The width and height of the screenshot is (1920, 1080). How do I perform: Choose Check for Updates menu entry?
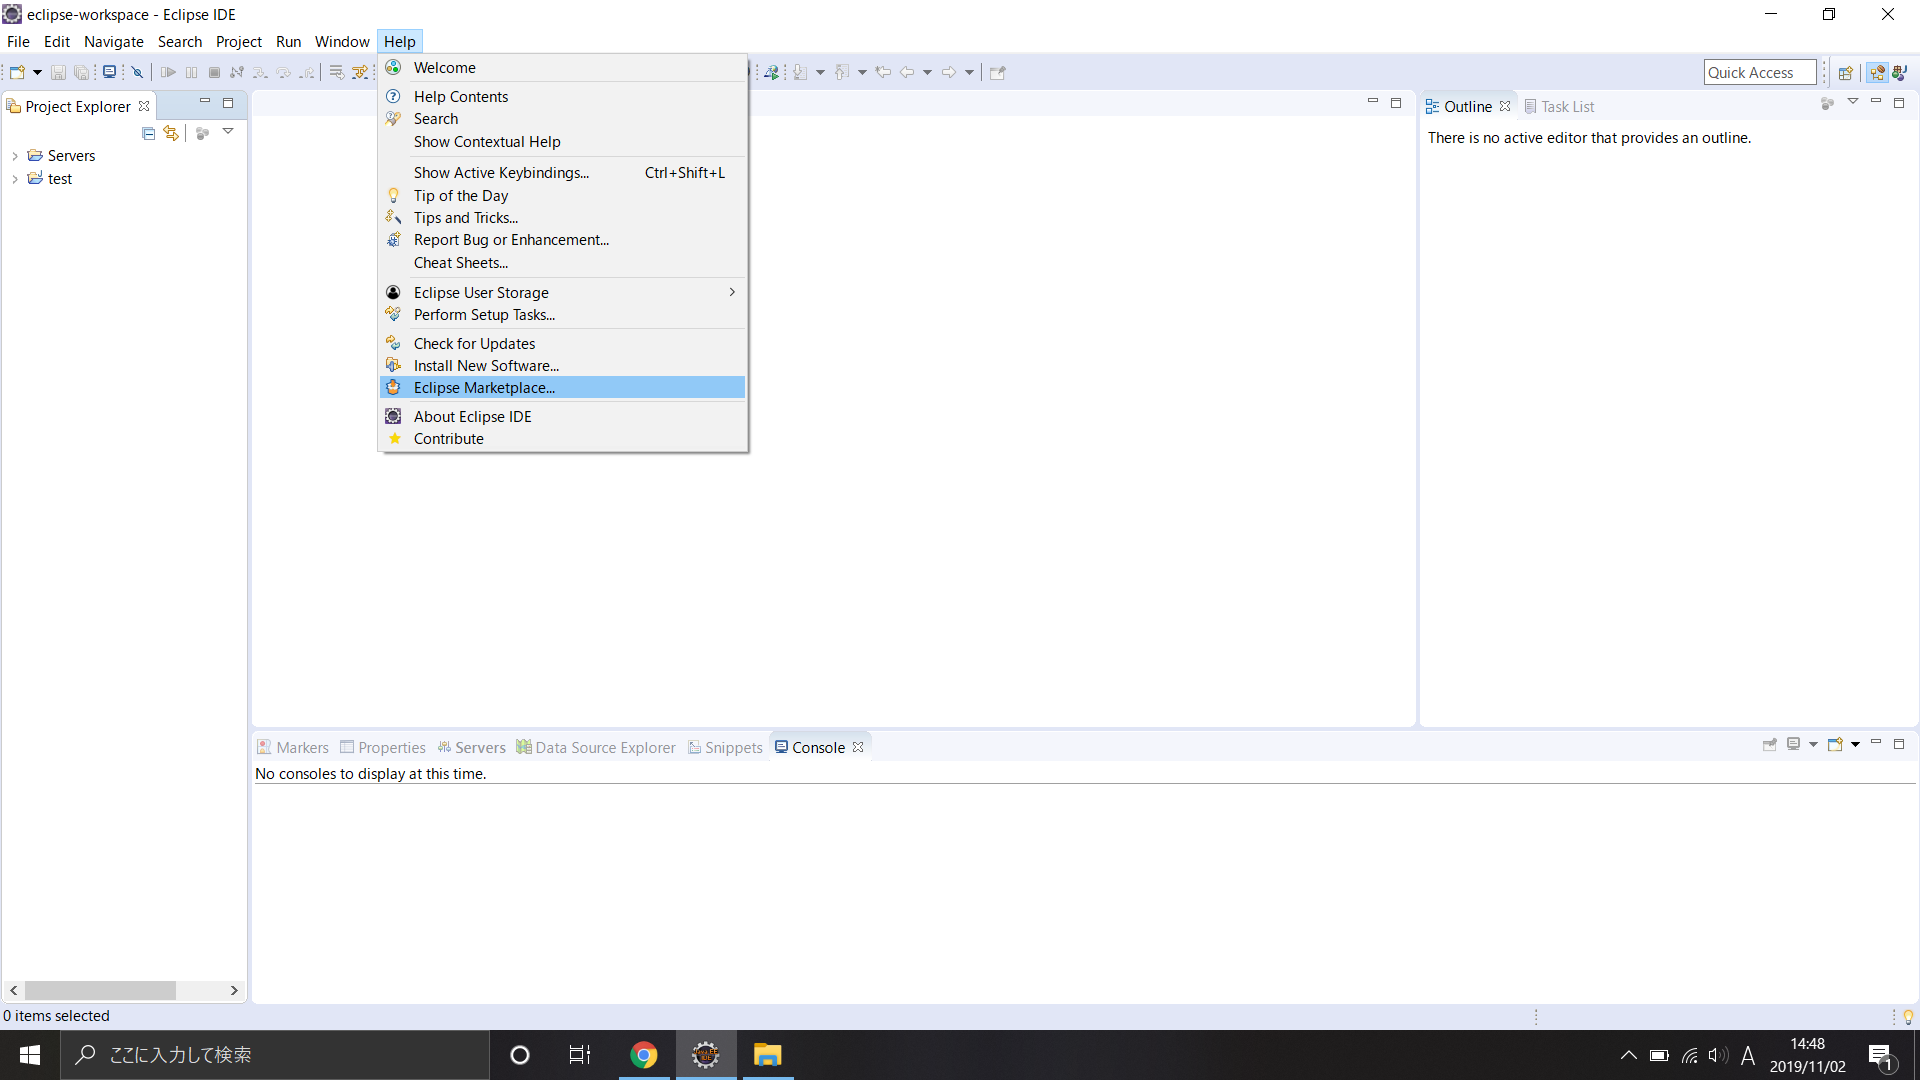[x=474, y=344]
